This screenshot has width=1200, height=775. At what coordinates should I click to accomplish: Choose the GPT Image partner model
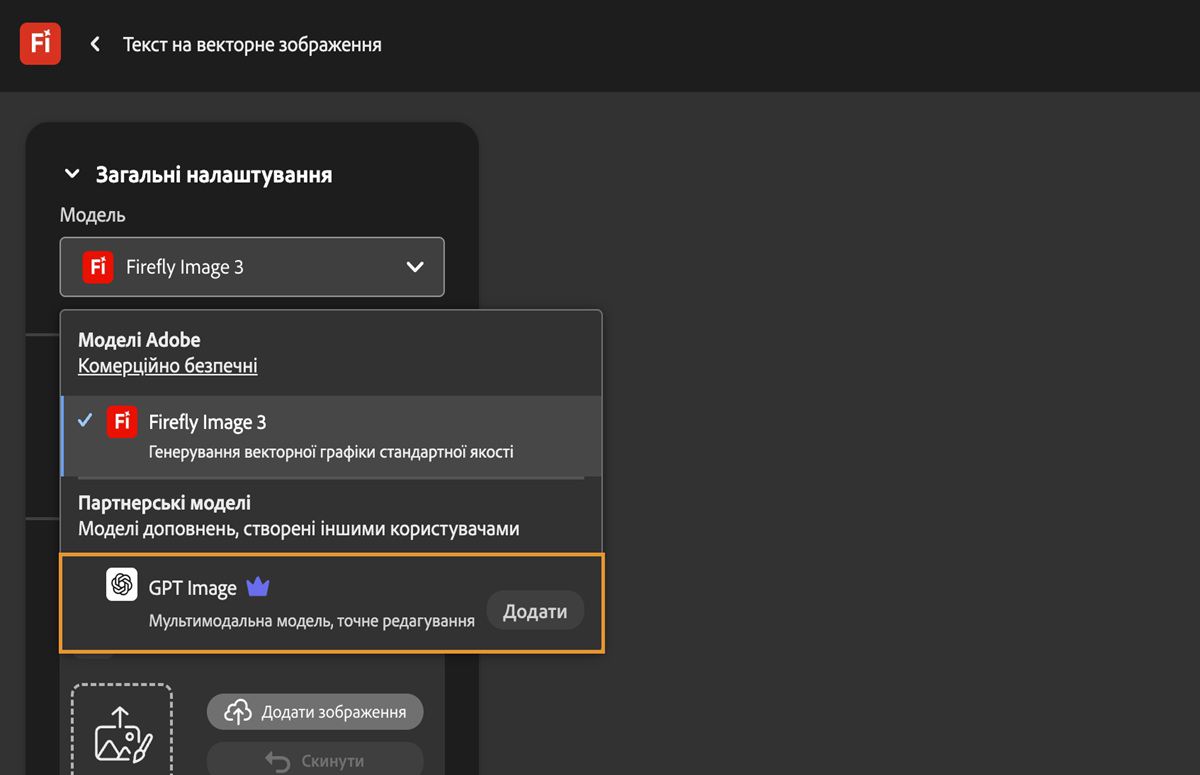(x=331, y=604)
